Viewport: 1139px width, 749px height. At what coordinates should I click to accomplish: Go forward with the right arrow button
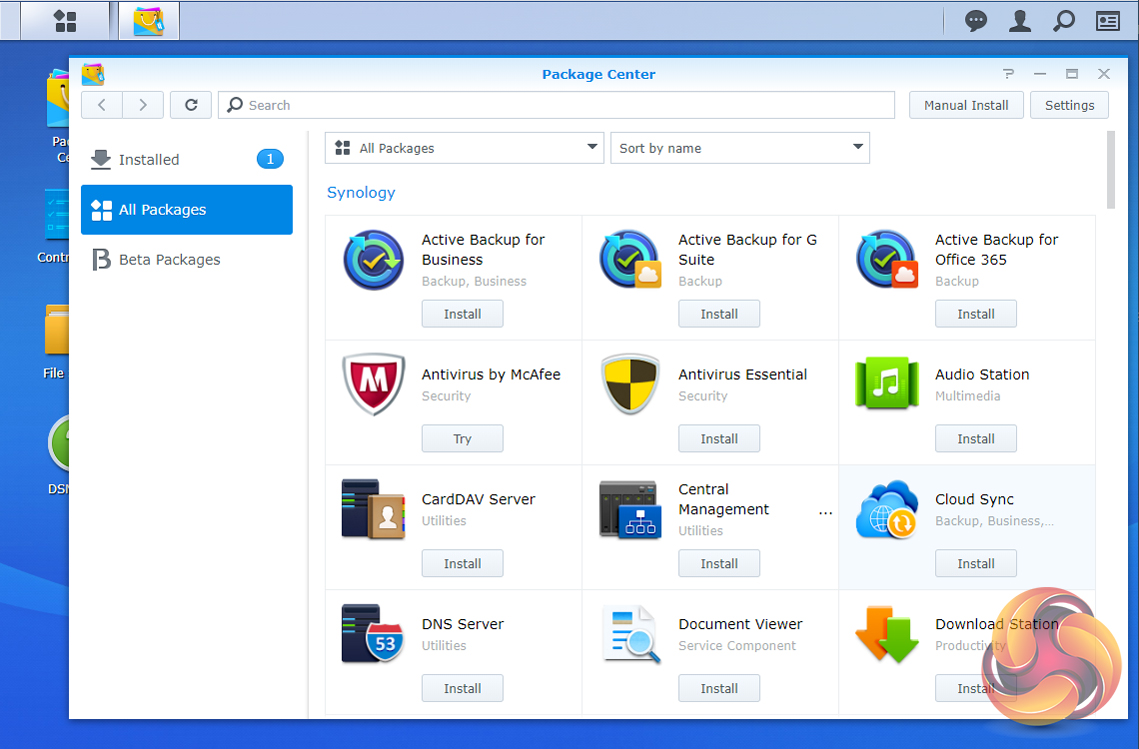143,105
